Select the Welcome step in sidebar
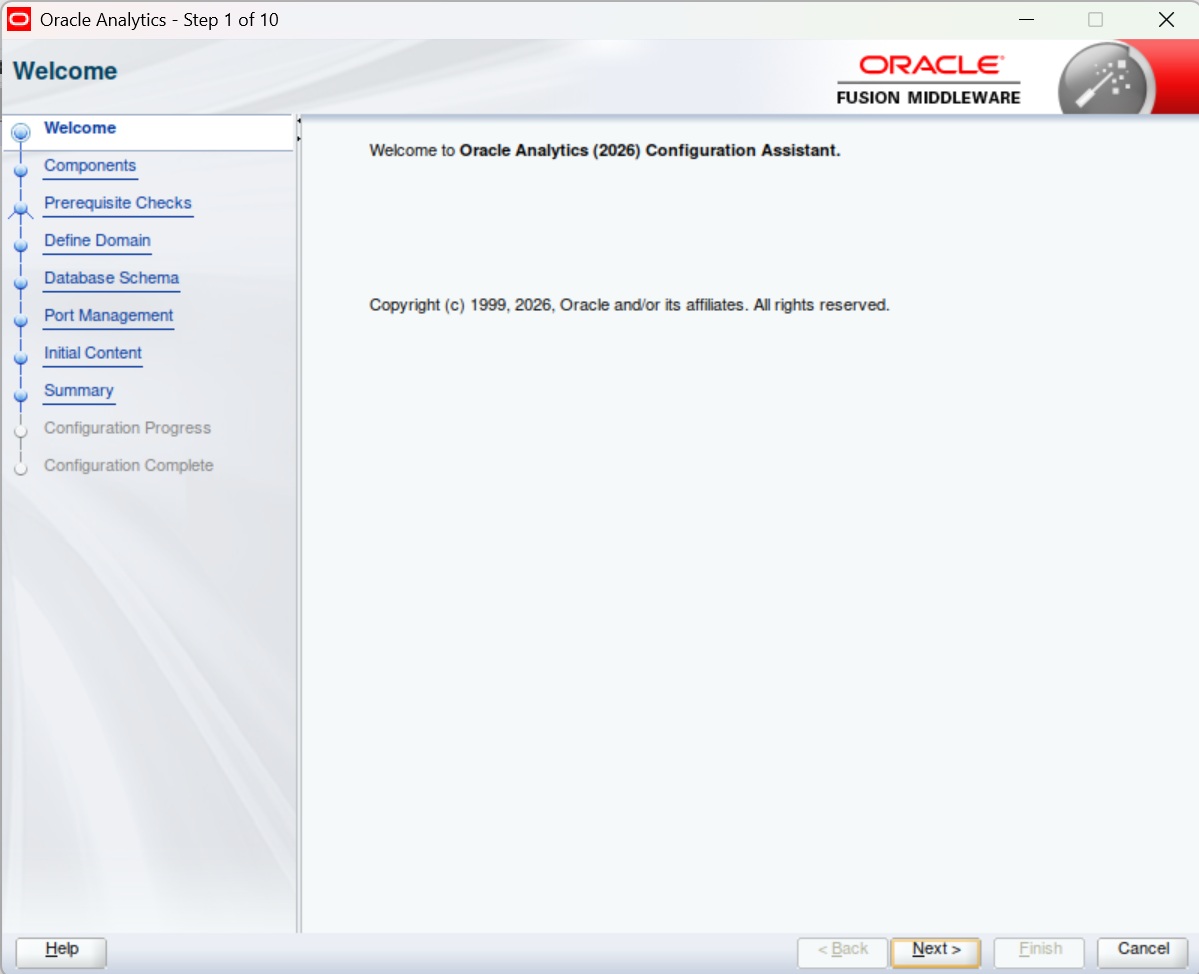This screenshot has width=1199, height=974. tap(80, 128)
